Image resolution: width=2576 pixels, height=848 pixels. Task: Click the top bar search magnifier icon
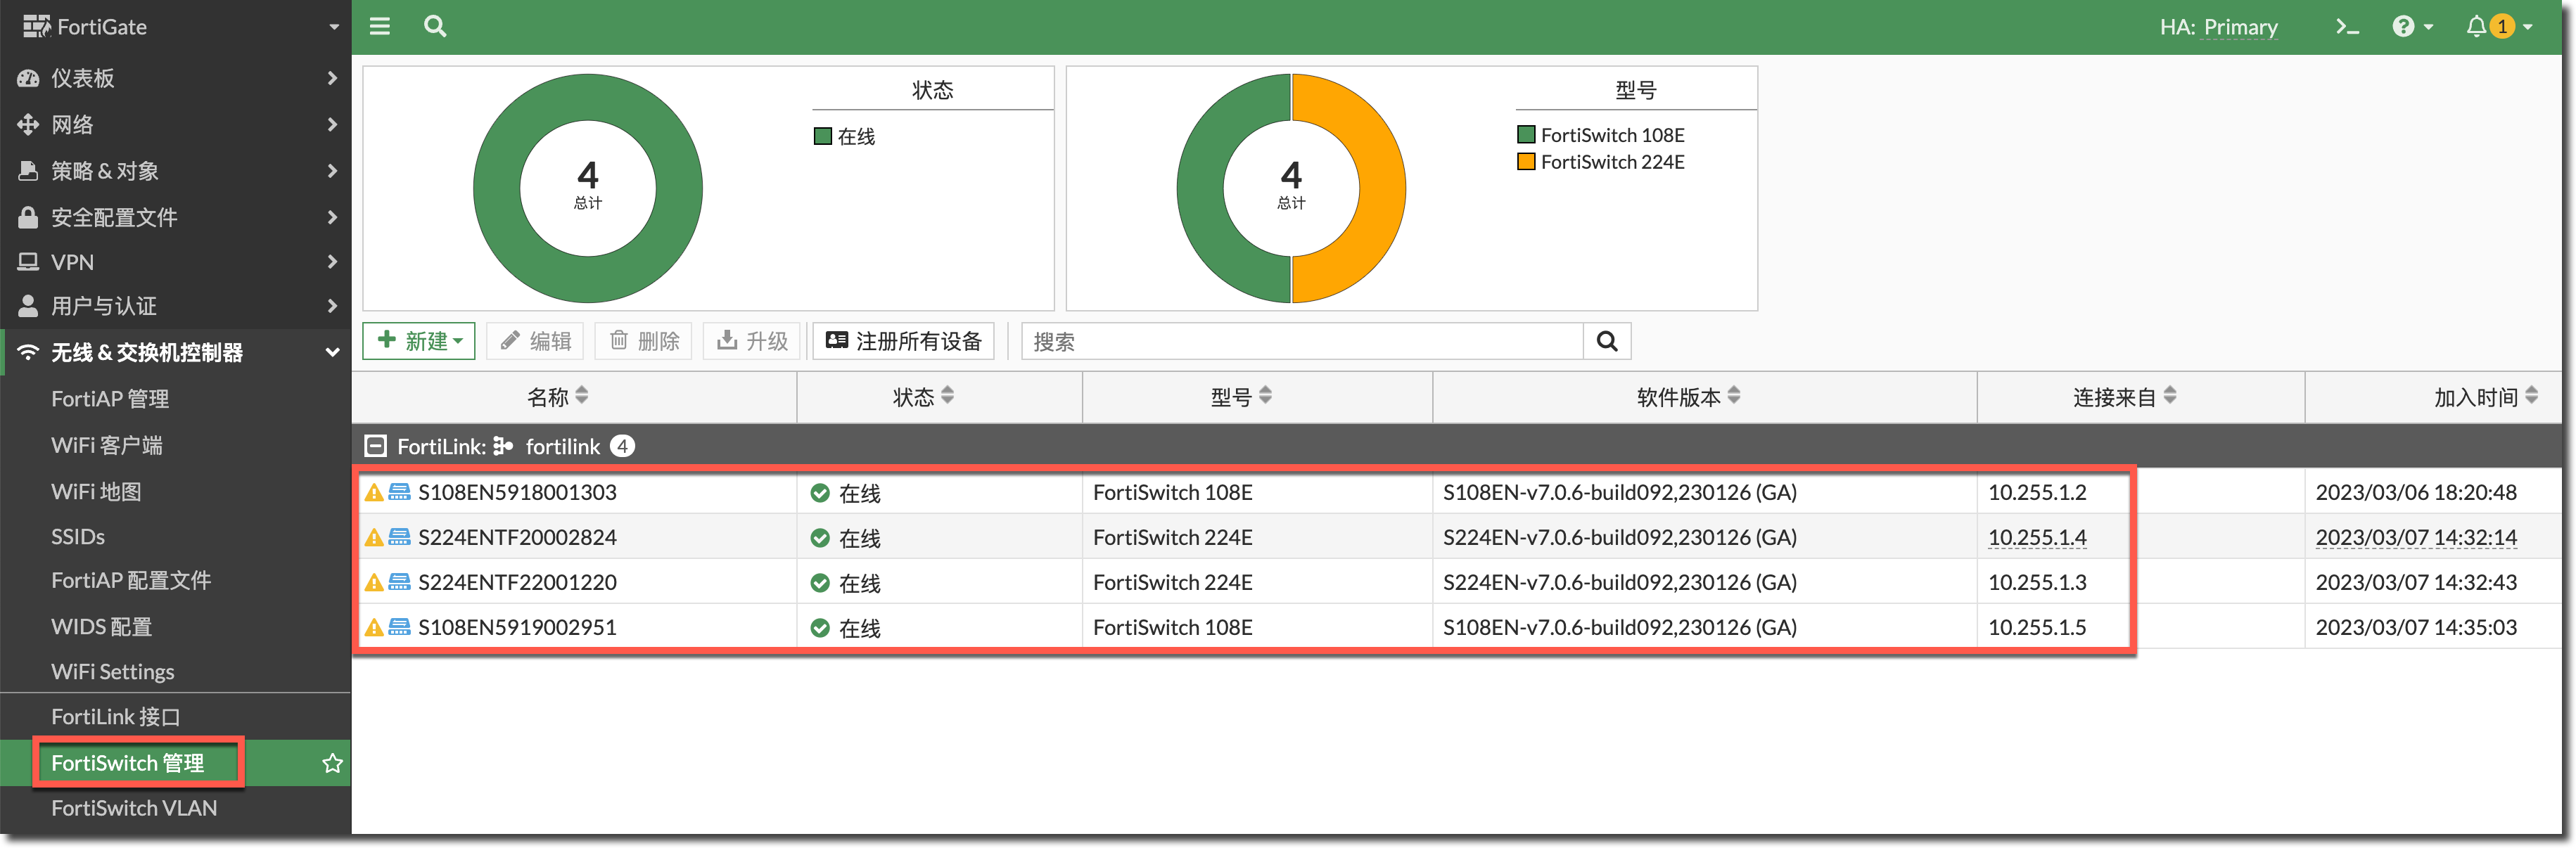click(434, 26)
